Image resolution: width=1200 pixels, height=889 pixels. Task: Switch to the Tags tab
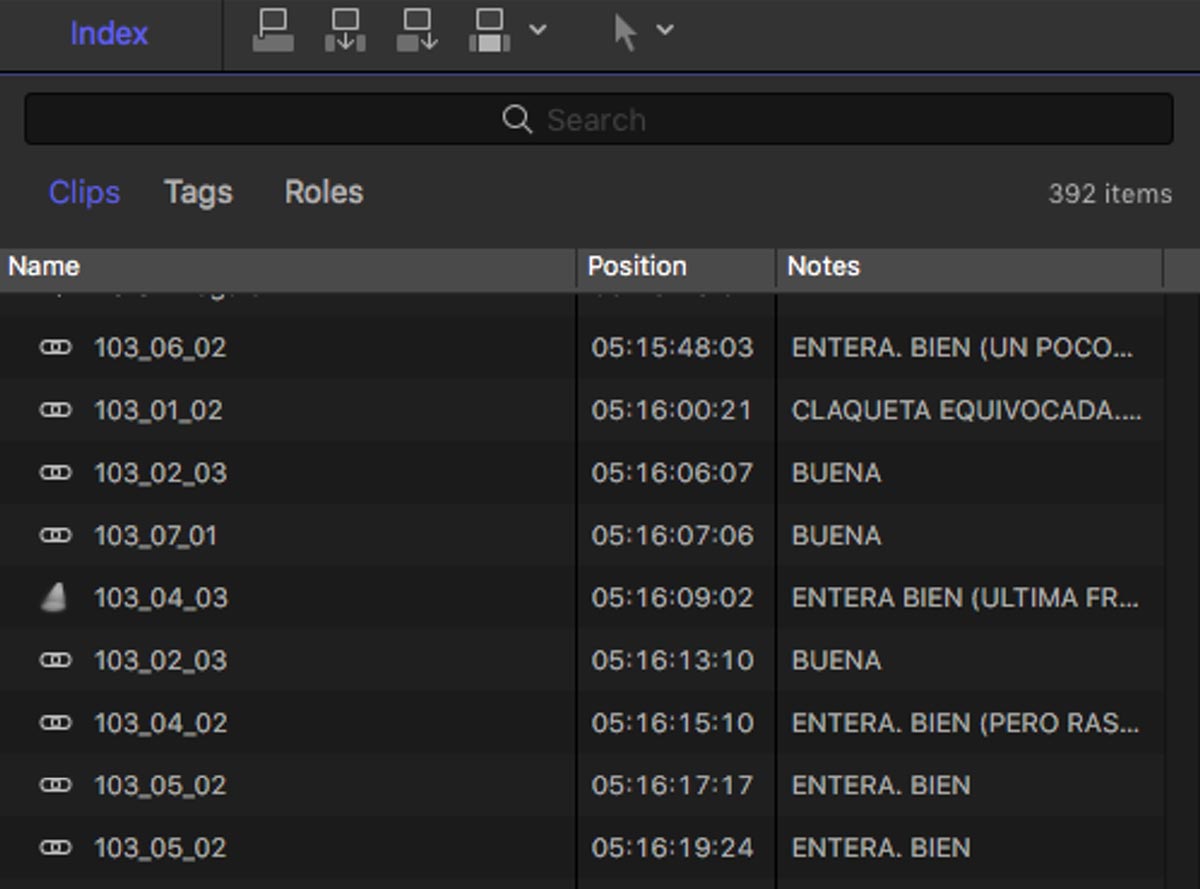pyautogui.click(x=198, y=192)
